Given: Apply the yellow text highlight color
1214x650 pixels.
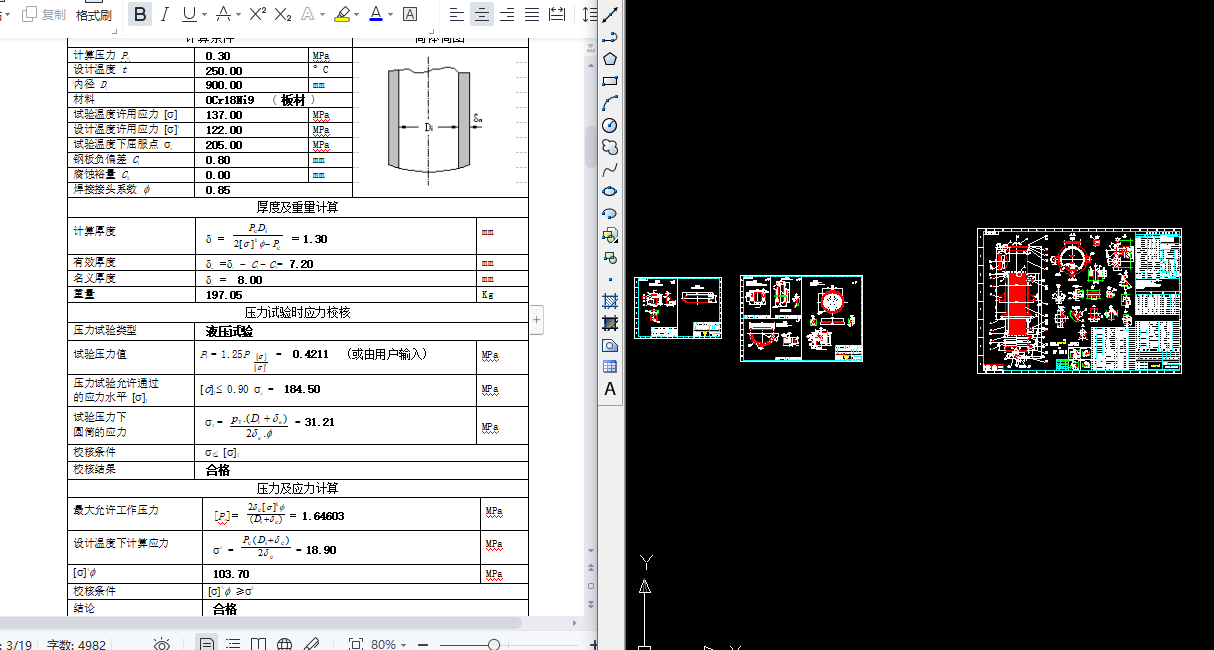Looking at the screenshot, I should (x=342, y=14).
